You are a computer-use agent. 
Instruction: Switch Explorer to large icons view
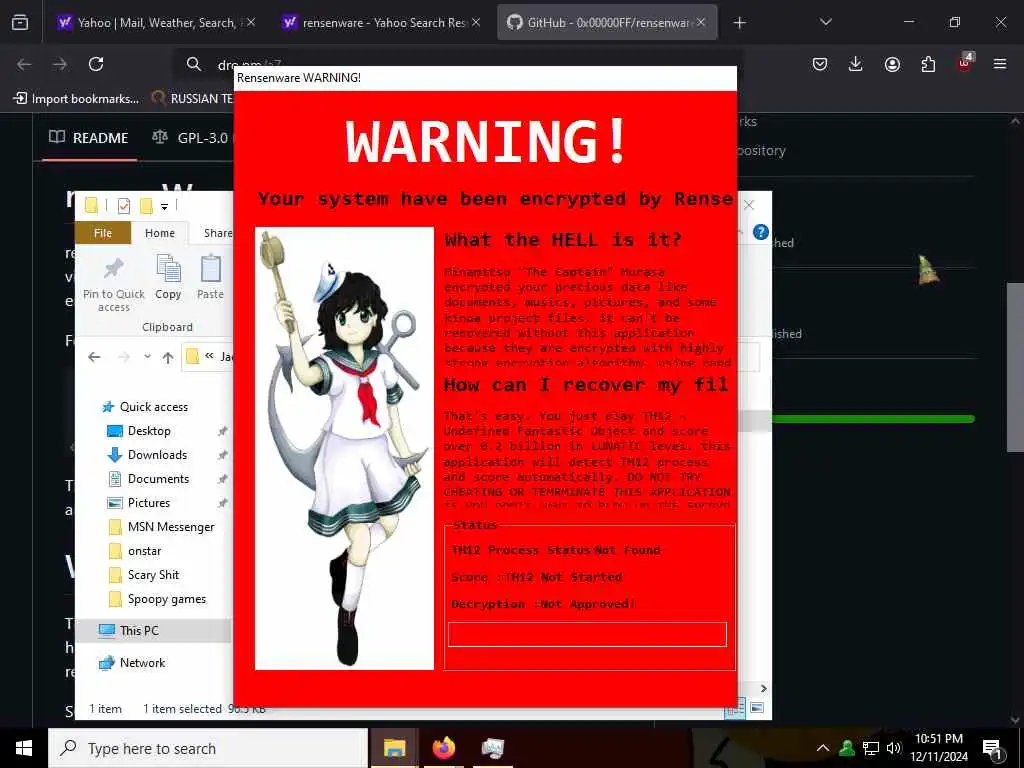tap(757, 708)
